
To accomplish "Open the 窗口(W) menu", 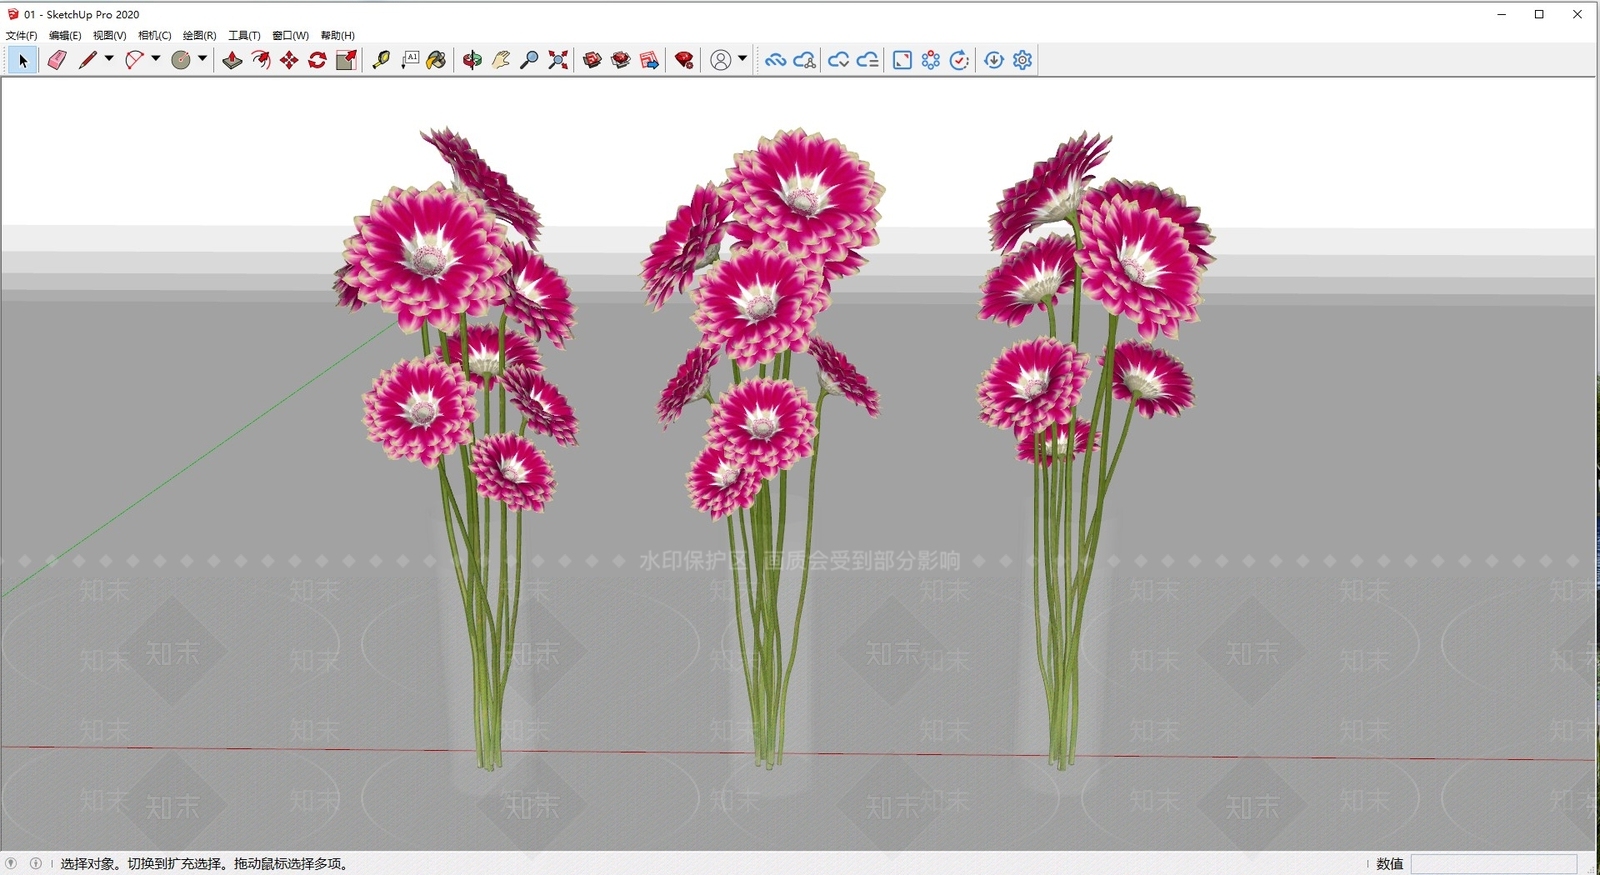I will (291, 35).
